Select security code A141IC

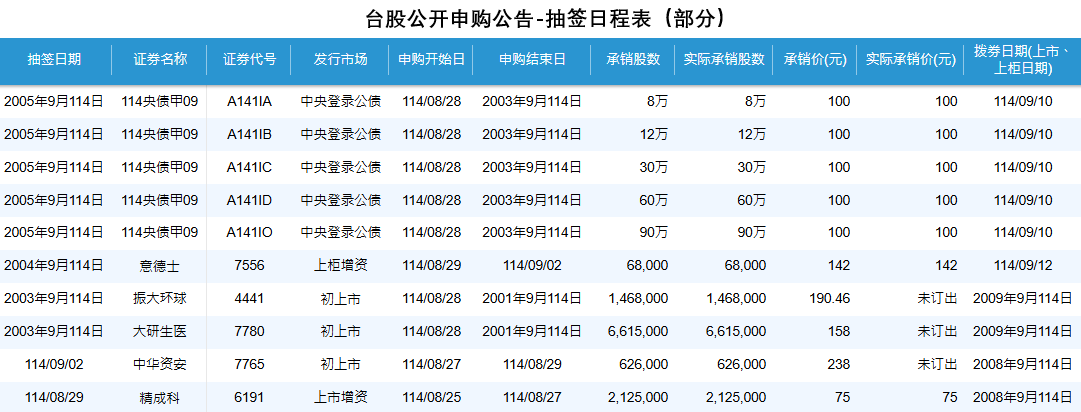250,167
